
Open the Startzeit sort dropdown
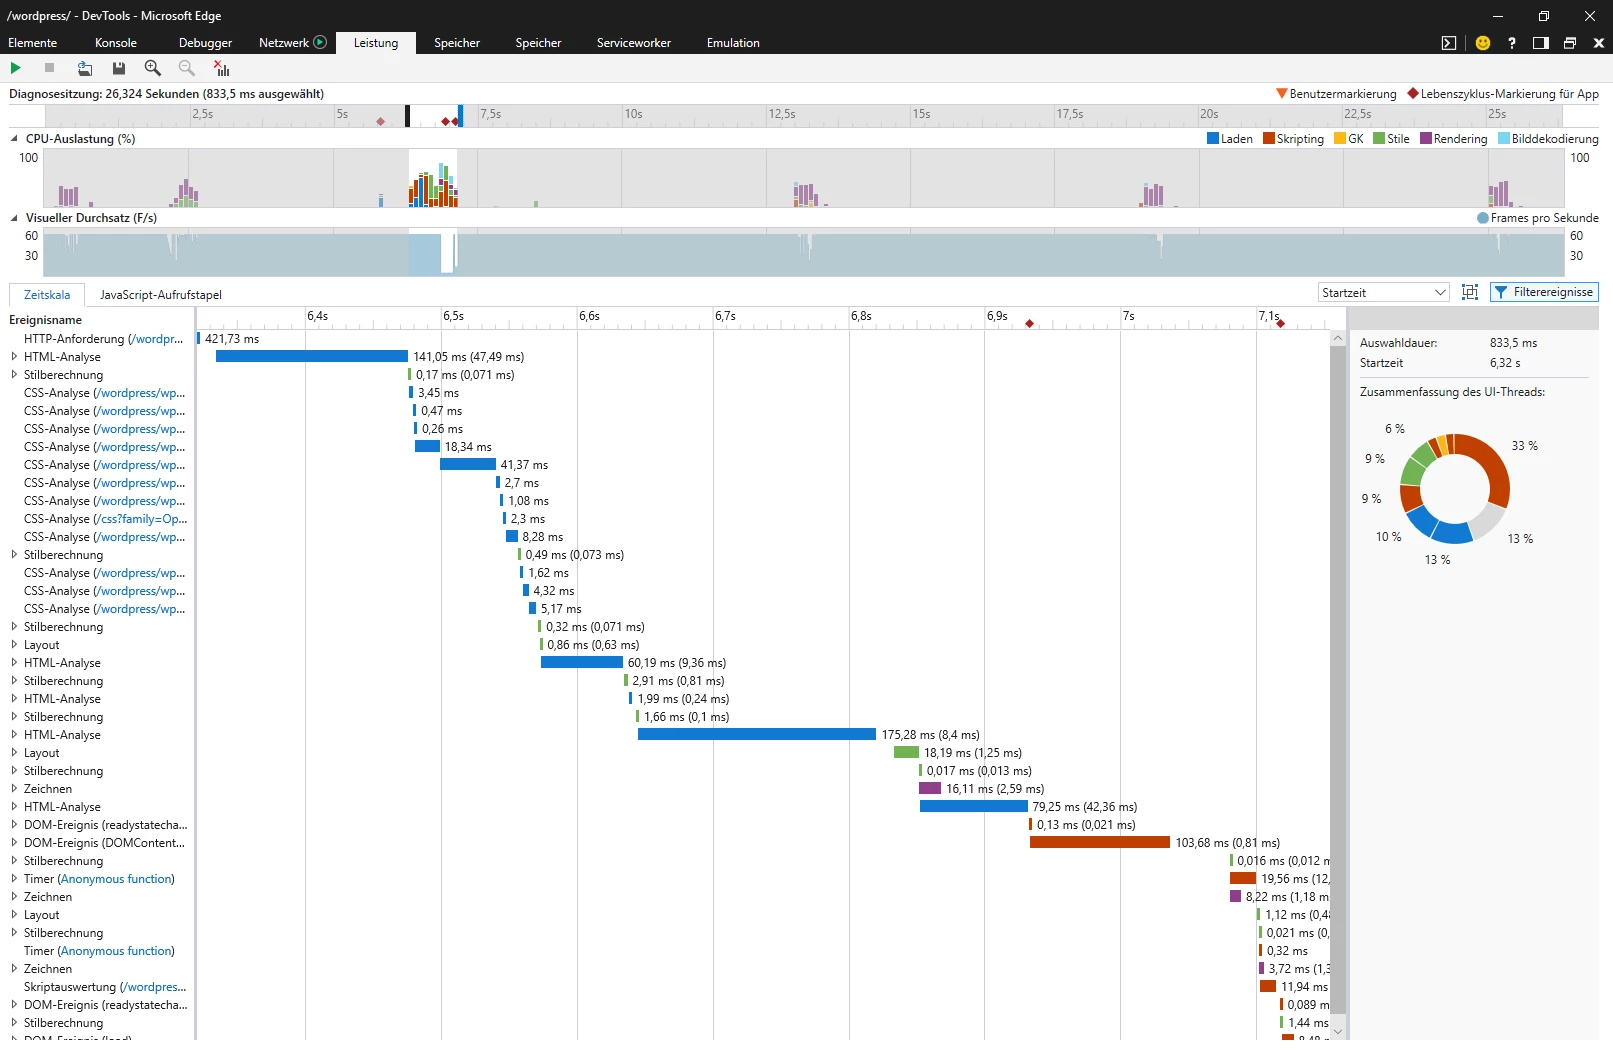1384,292
